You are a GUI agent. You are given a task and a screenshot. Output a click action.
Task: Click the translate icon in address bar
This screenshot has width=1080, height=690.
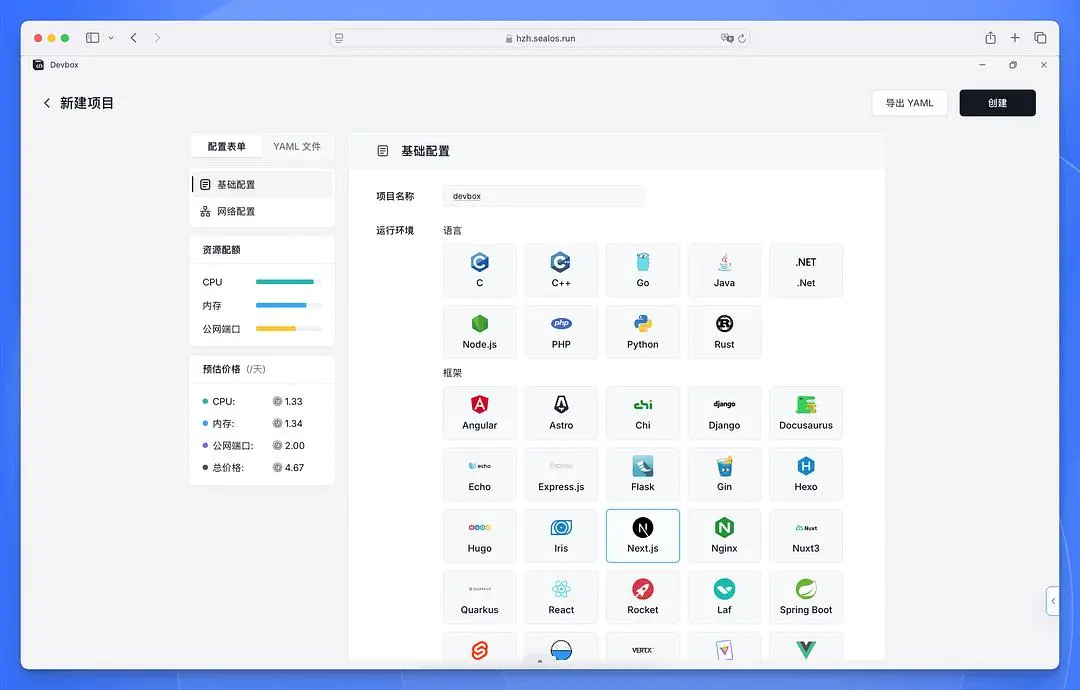727,39
